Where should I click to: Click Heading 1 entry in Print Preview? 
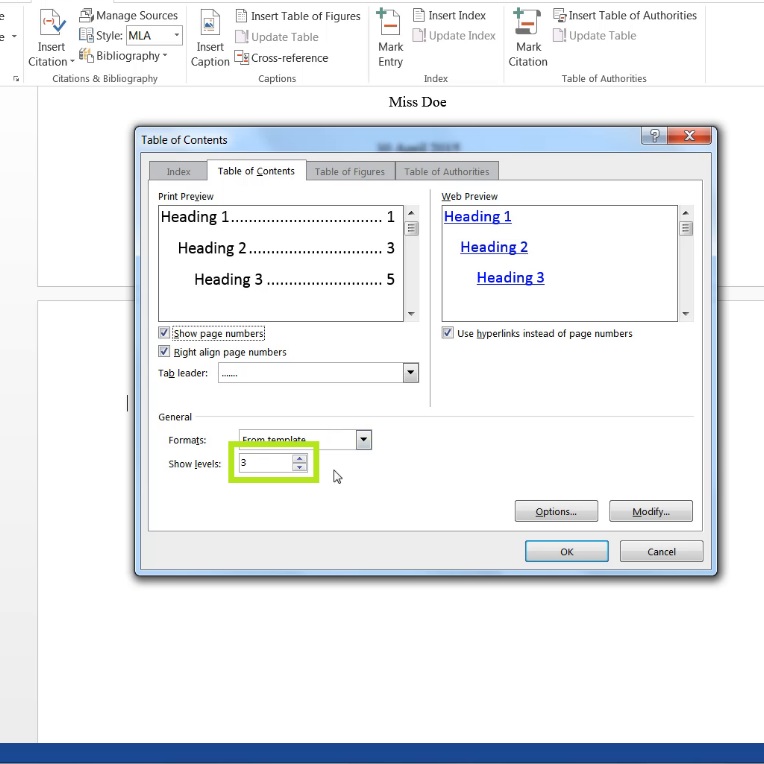278,217
